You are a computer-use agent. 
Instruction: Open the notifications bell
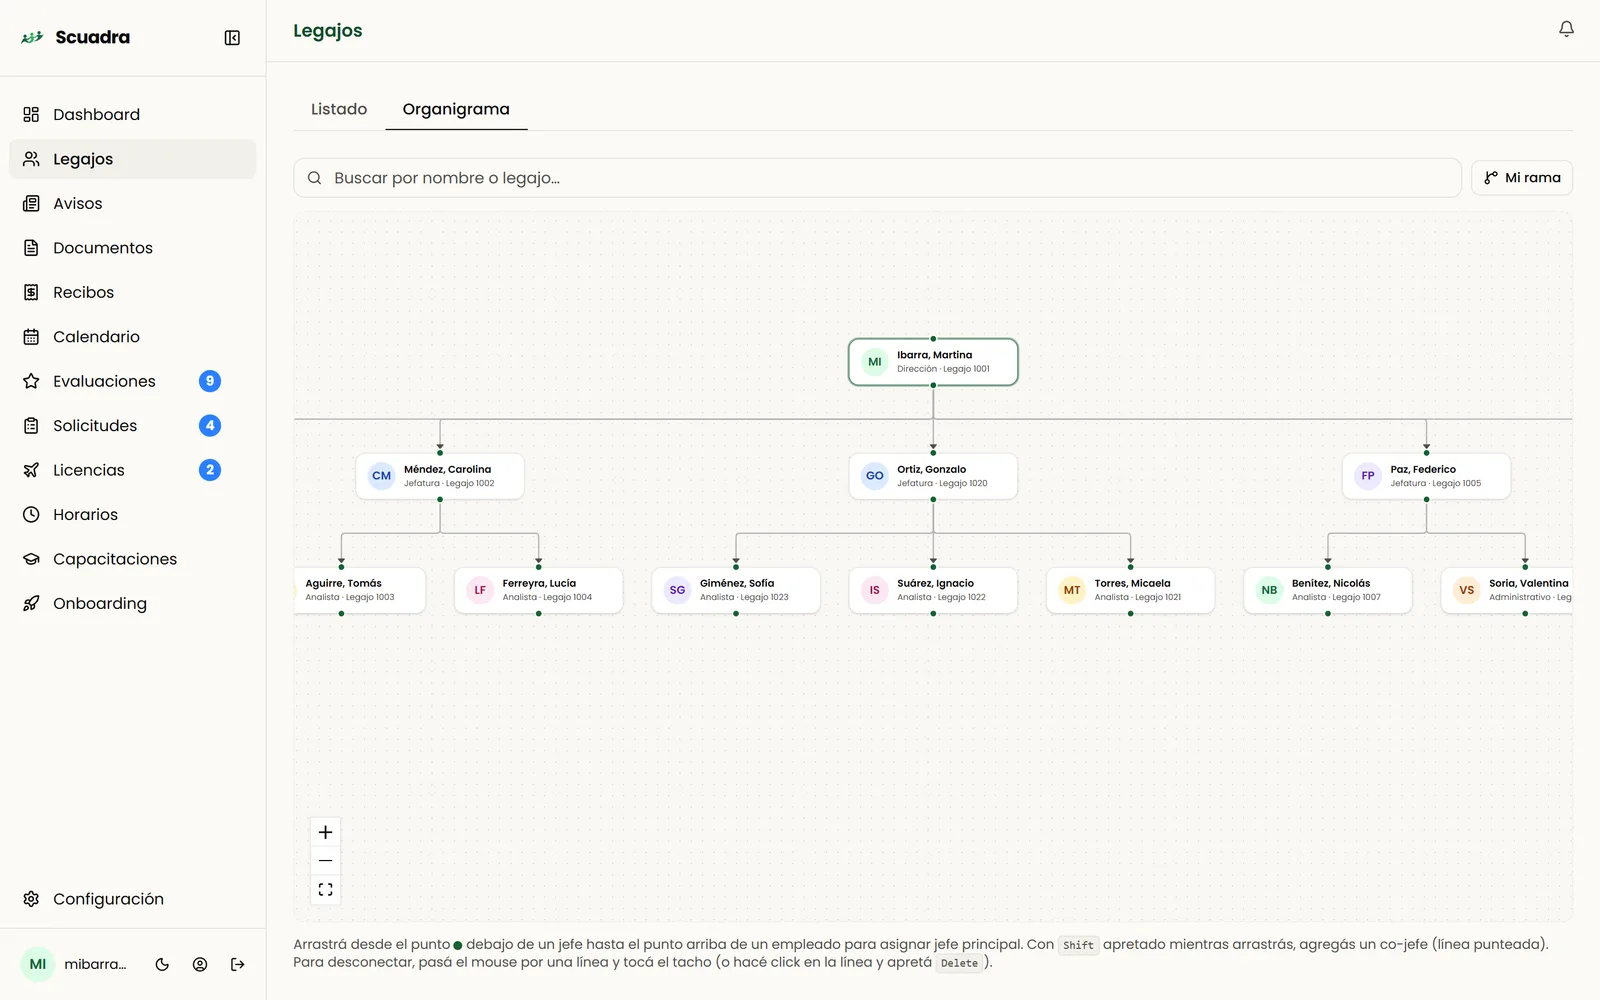point(1566,29)
